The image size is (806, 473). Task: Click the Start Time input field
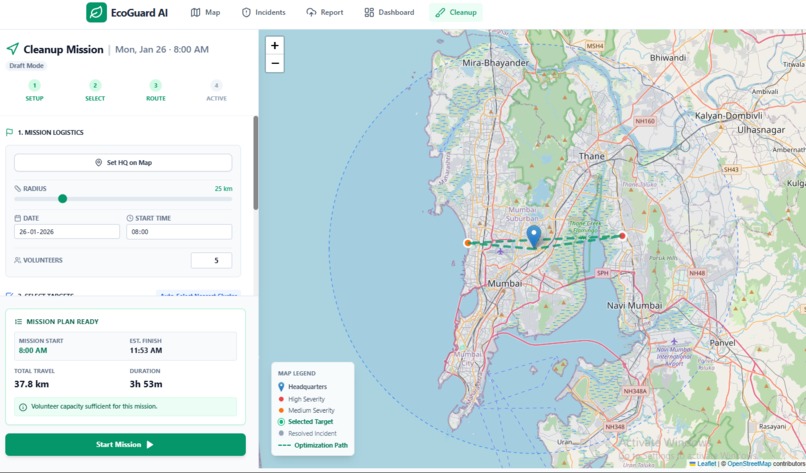point(179,232)
